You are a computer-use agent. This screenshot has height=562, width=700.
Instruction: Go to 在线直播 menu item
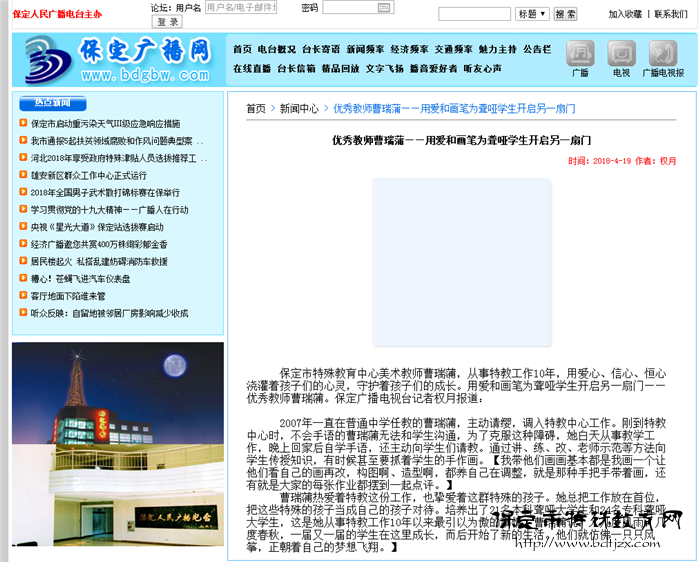point(251,68)
